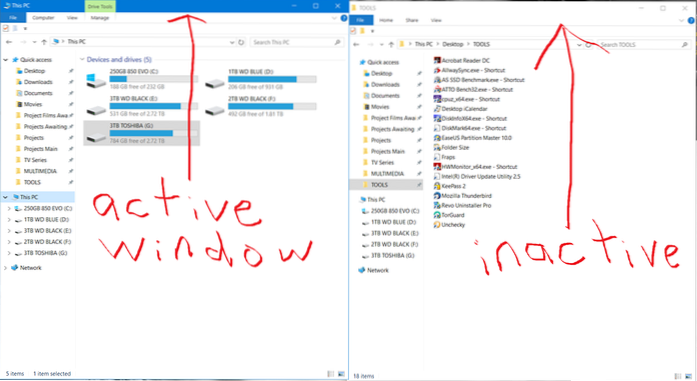Click Desktop breadcrumb in TOOLS address bar

[453, 44]
